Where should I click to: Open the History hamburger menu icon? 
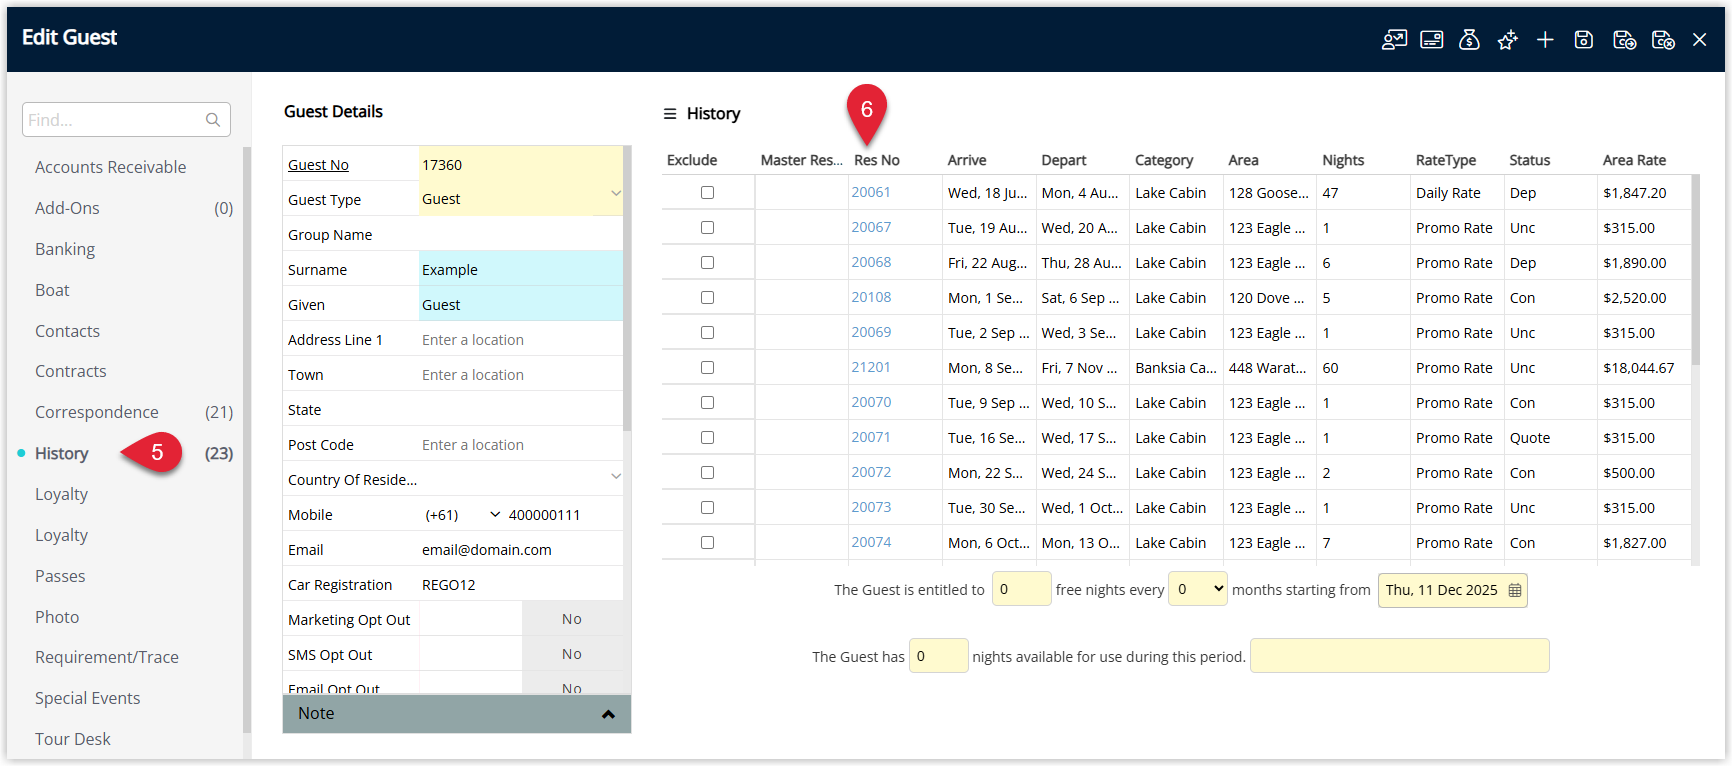pyautogui.click(x=670, y=114)
